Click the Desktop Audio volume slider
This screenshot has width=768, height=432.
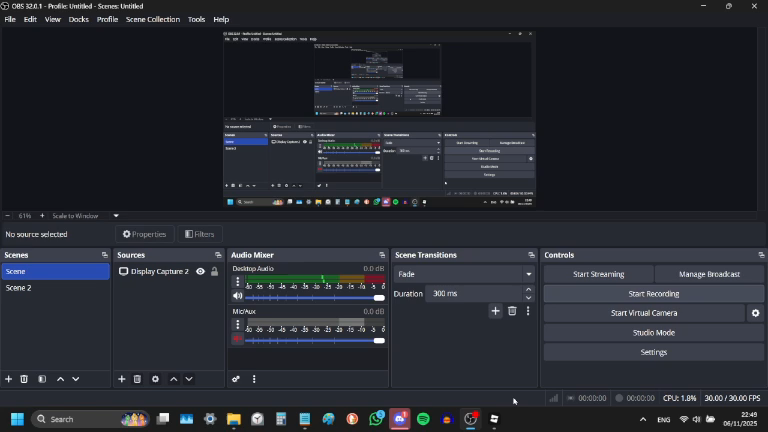tap(315, 298)
